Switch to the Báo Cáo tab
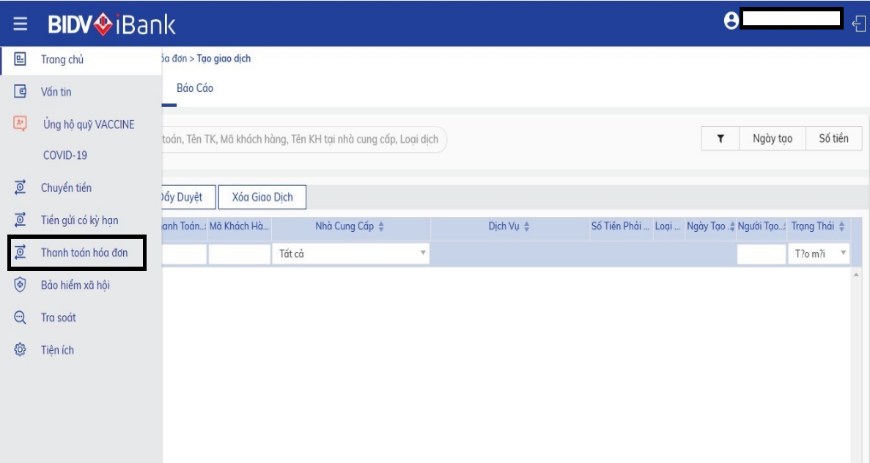The height and width of the screenshot is (463, 870). pyautogui.click(x=195, y=88)
